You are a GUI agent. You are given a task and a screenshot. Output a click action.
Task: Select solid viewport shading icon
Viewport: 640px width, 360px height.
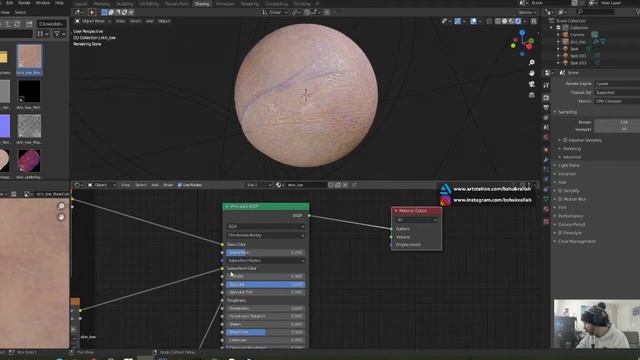[504, 21]
